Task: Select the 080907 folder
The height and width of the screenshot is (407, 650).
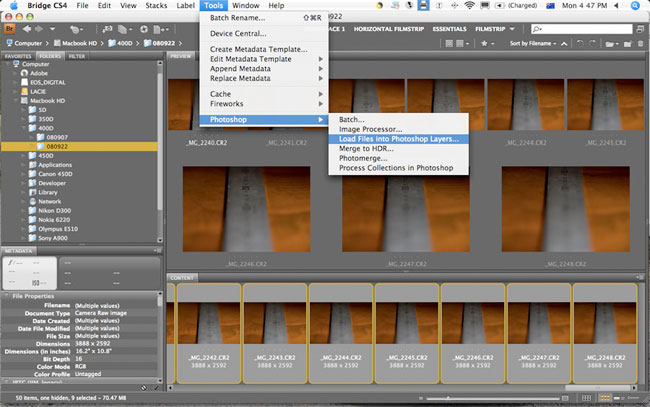Action: pyautogui.click(x=52, y=137)
